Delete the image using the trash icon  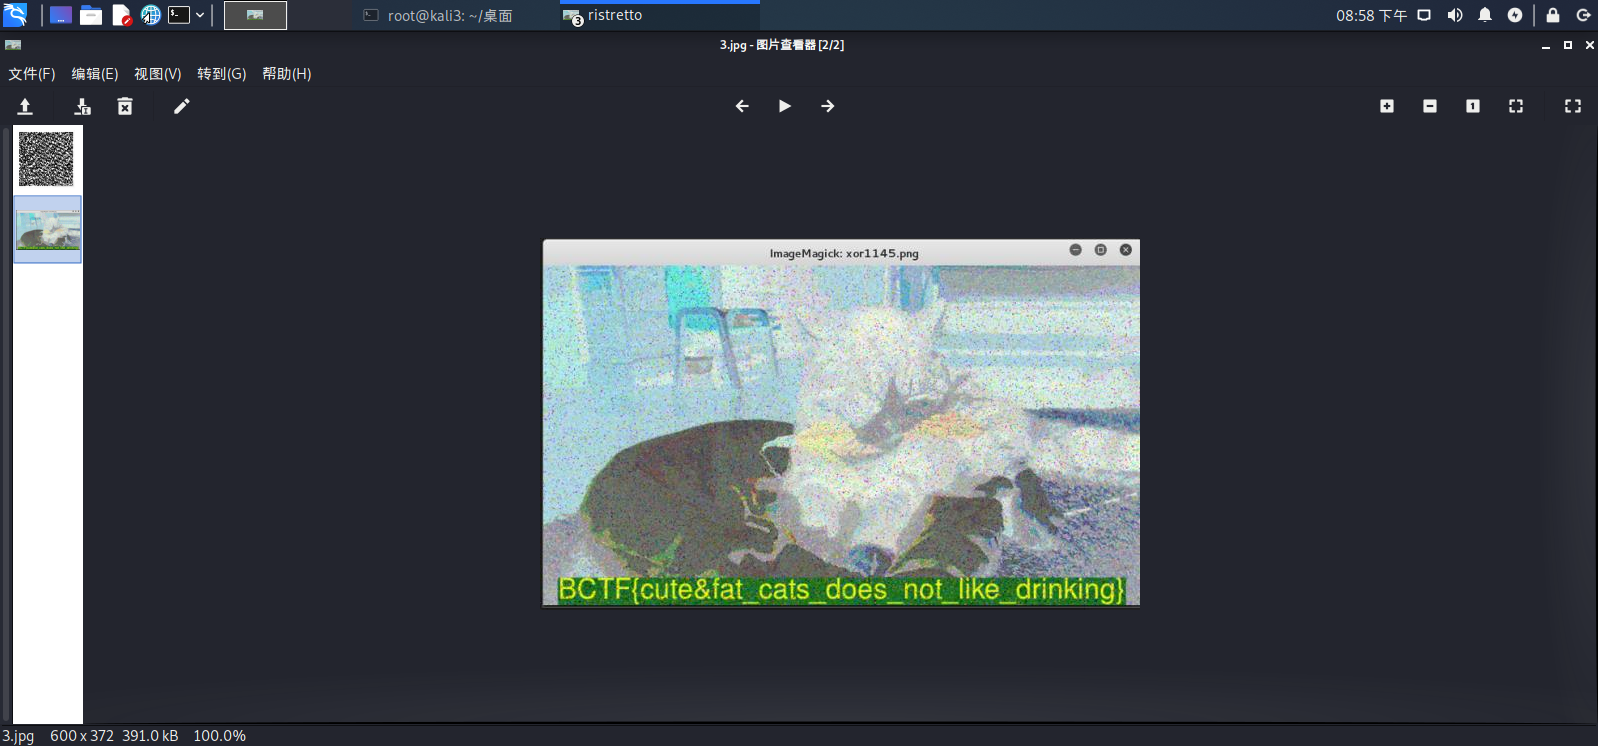pyautogui.click(x=125, y=106)
